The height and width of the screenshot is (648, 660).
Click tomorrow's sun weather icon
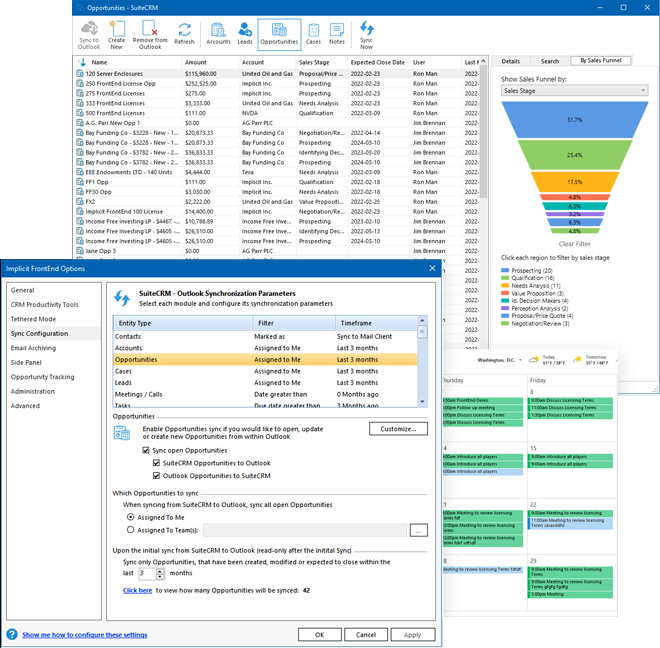[x=578, y=359]
